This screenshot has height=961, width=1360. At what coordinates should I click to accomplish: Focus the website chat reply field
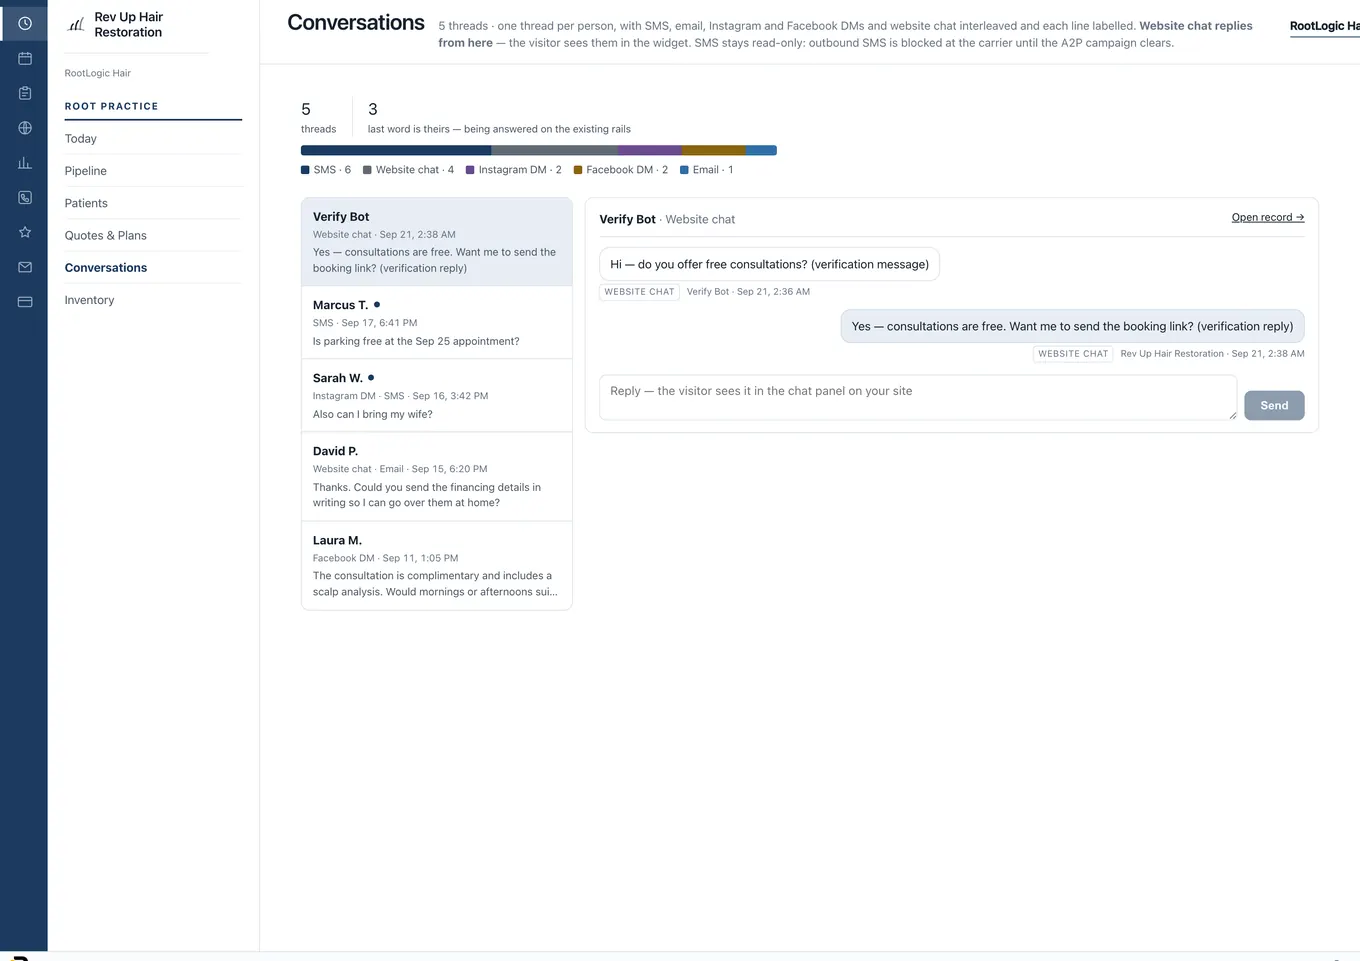click(x=918, y=398)
